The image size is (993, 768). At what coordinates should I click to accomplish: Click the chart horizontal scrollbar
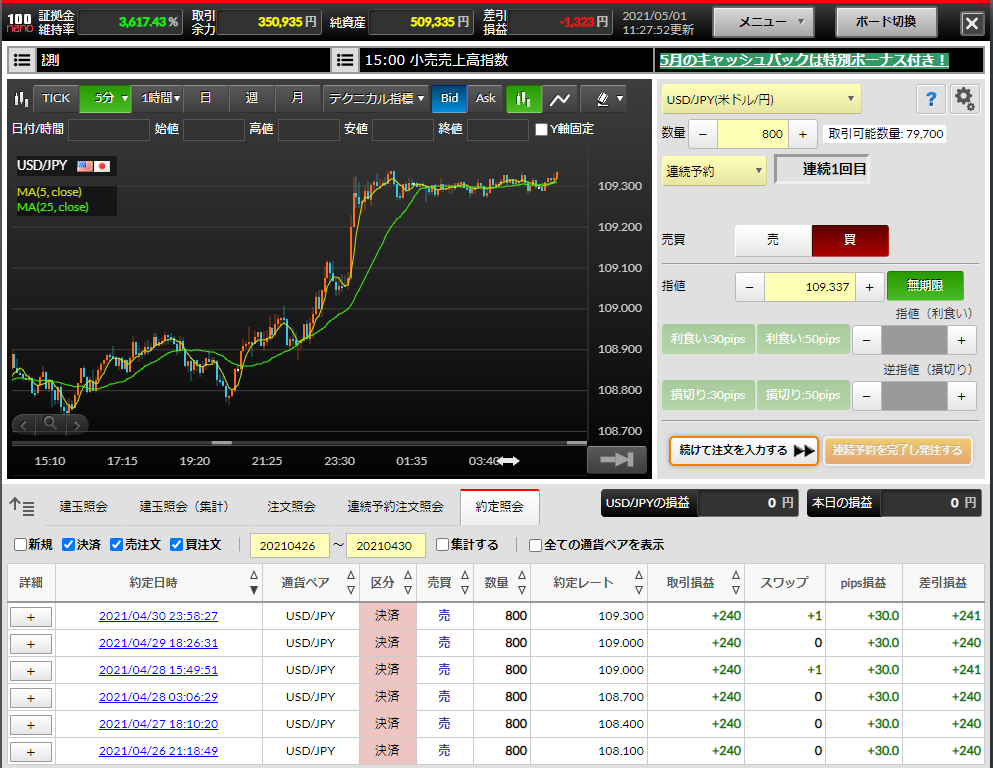coord(299,443)
